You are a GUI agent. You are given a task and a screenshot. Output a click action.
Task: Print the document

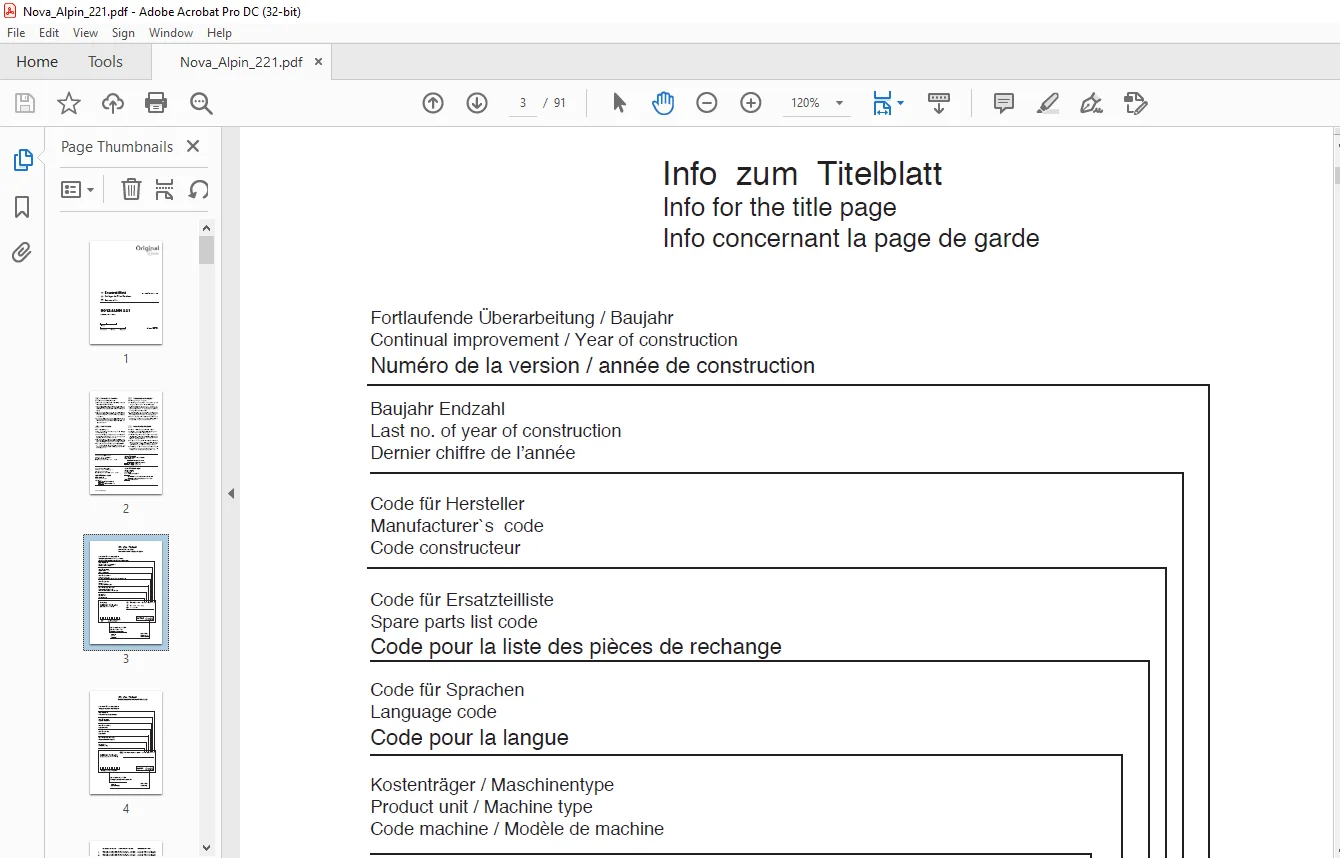(156, 103)
